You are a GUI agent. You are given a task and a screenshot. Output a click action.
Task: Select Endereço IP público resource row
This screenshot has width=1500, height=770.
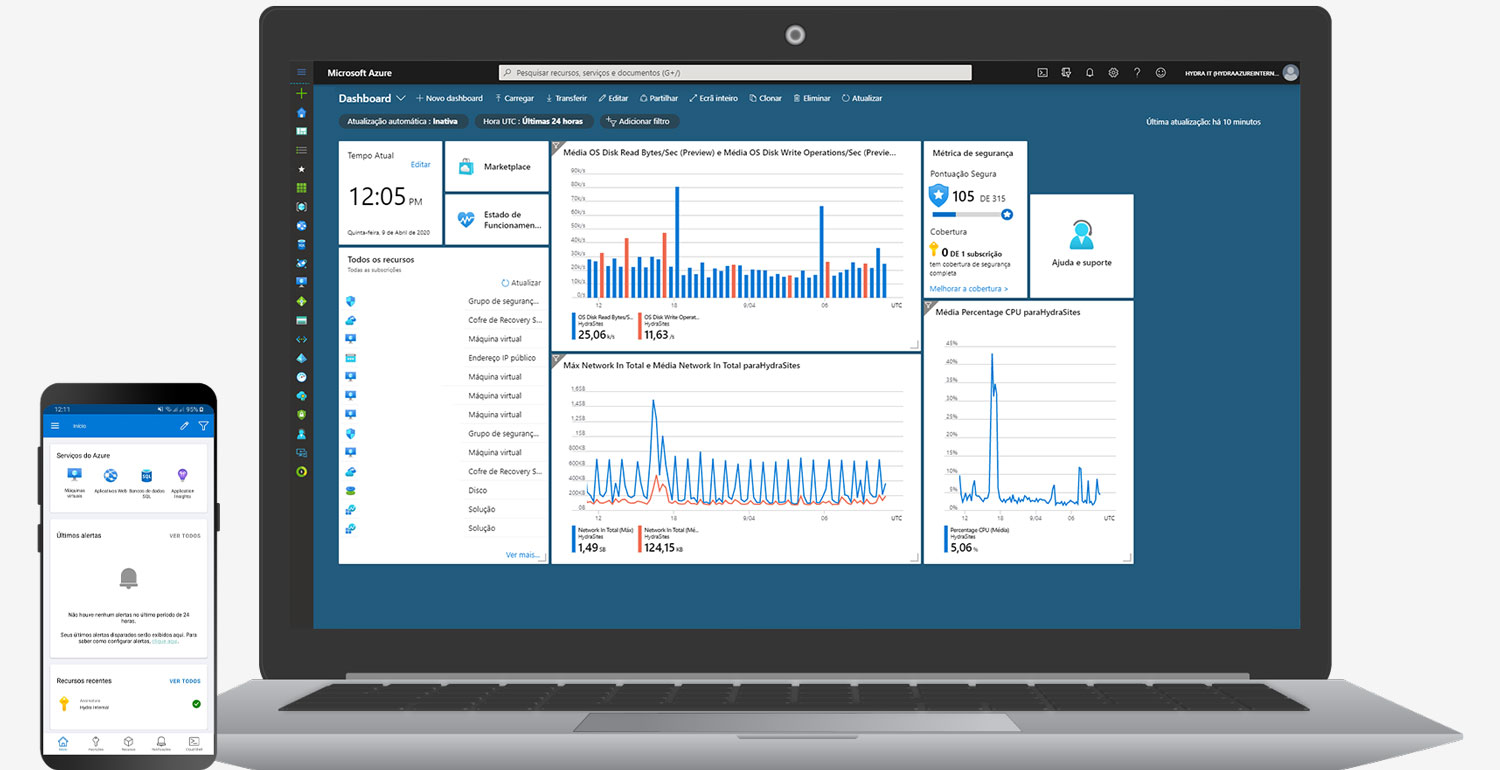(443, 358)
